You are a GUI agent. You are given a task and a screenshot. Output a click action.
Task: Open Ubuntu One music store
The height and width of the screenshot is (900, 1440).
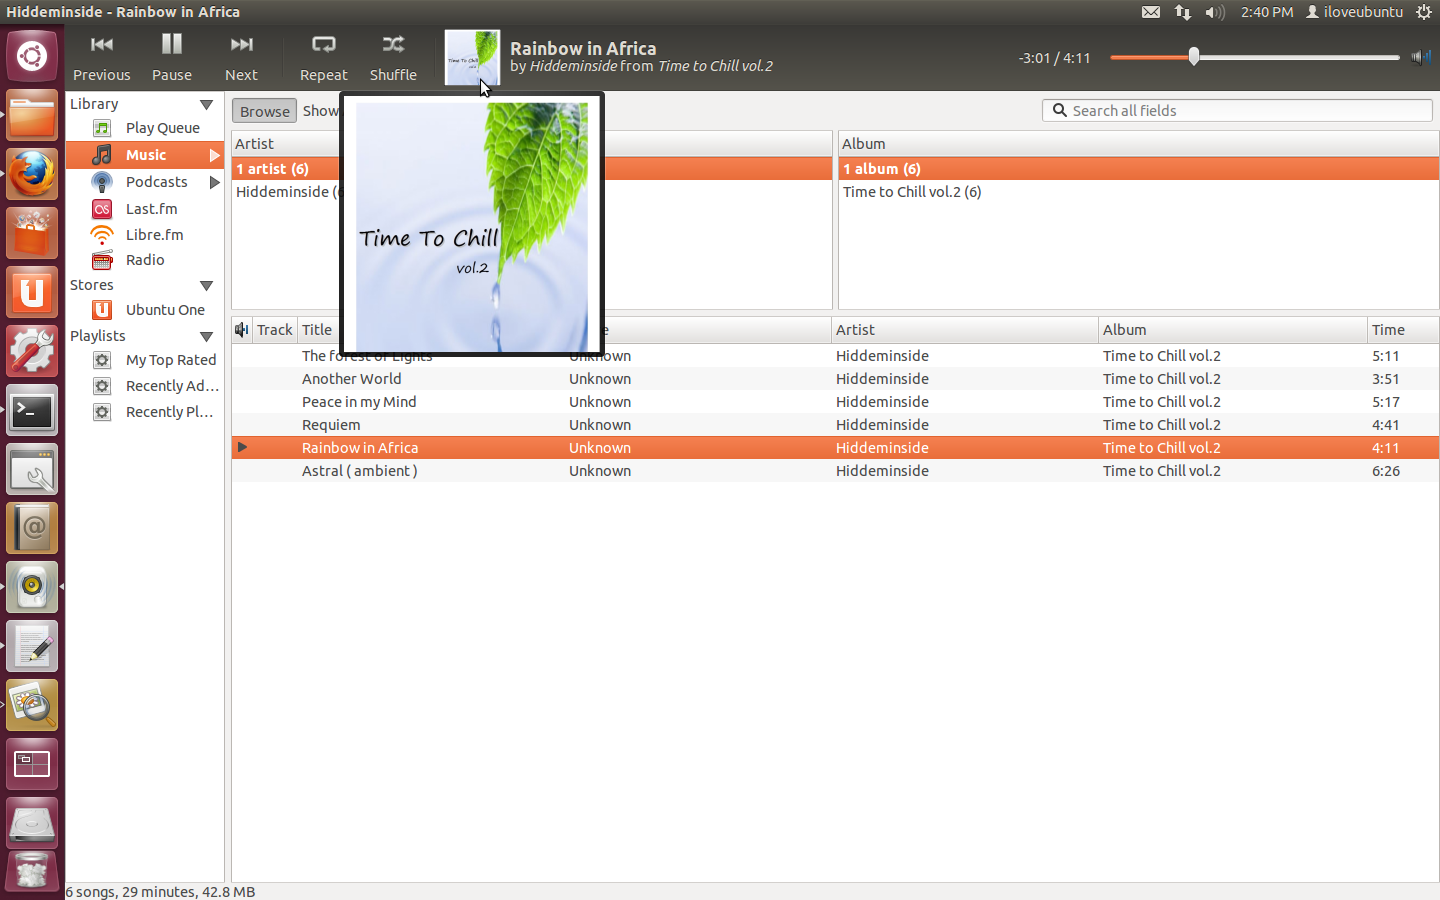(x=165, y=310)
